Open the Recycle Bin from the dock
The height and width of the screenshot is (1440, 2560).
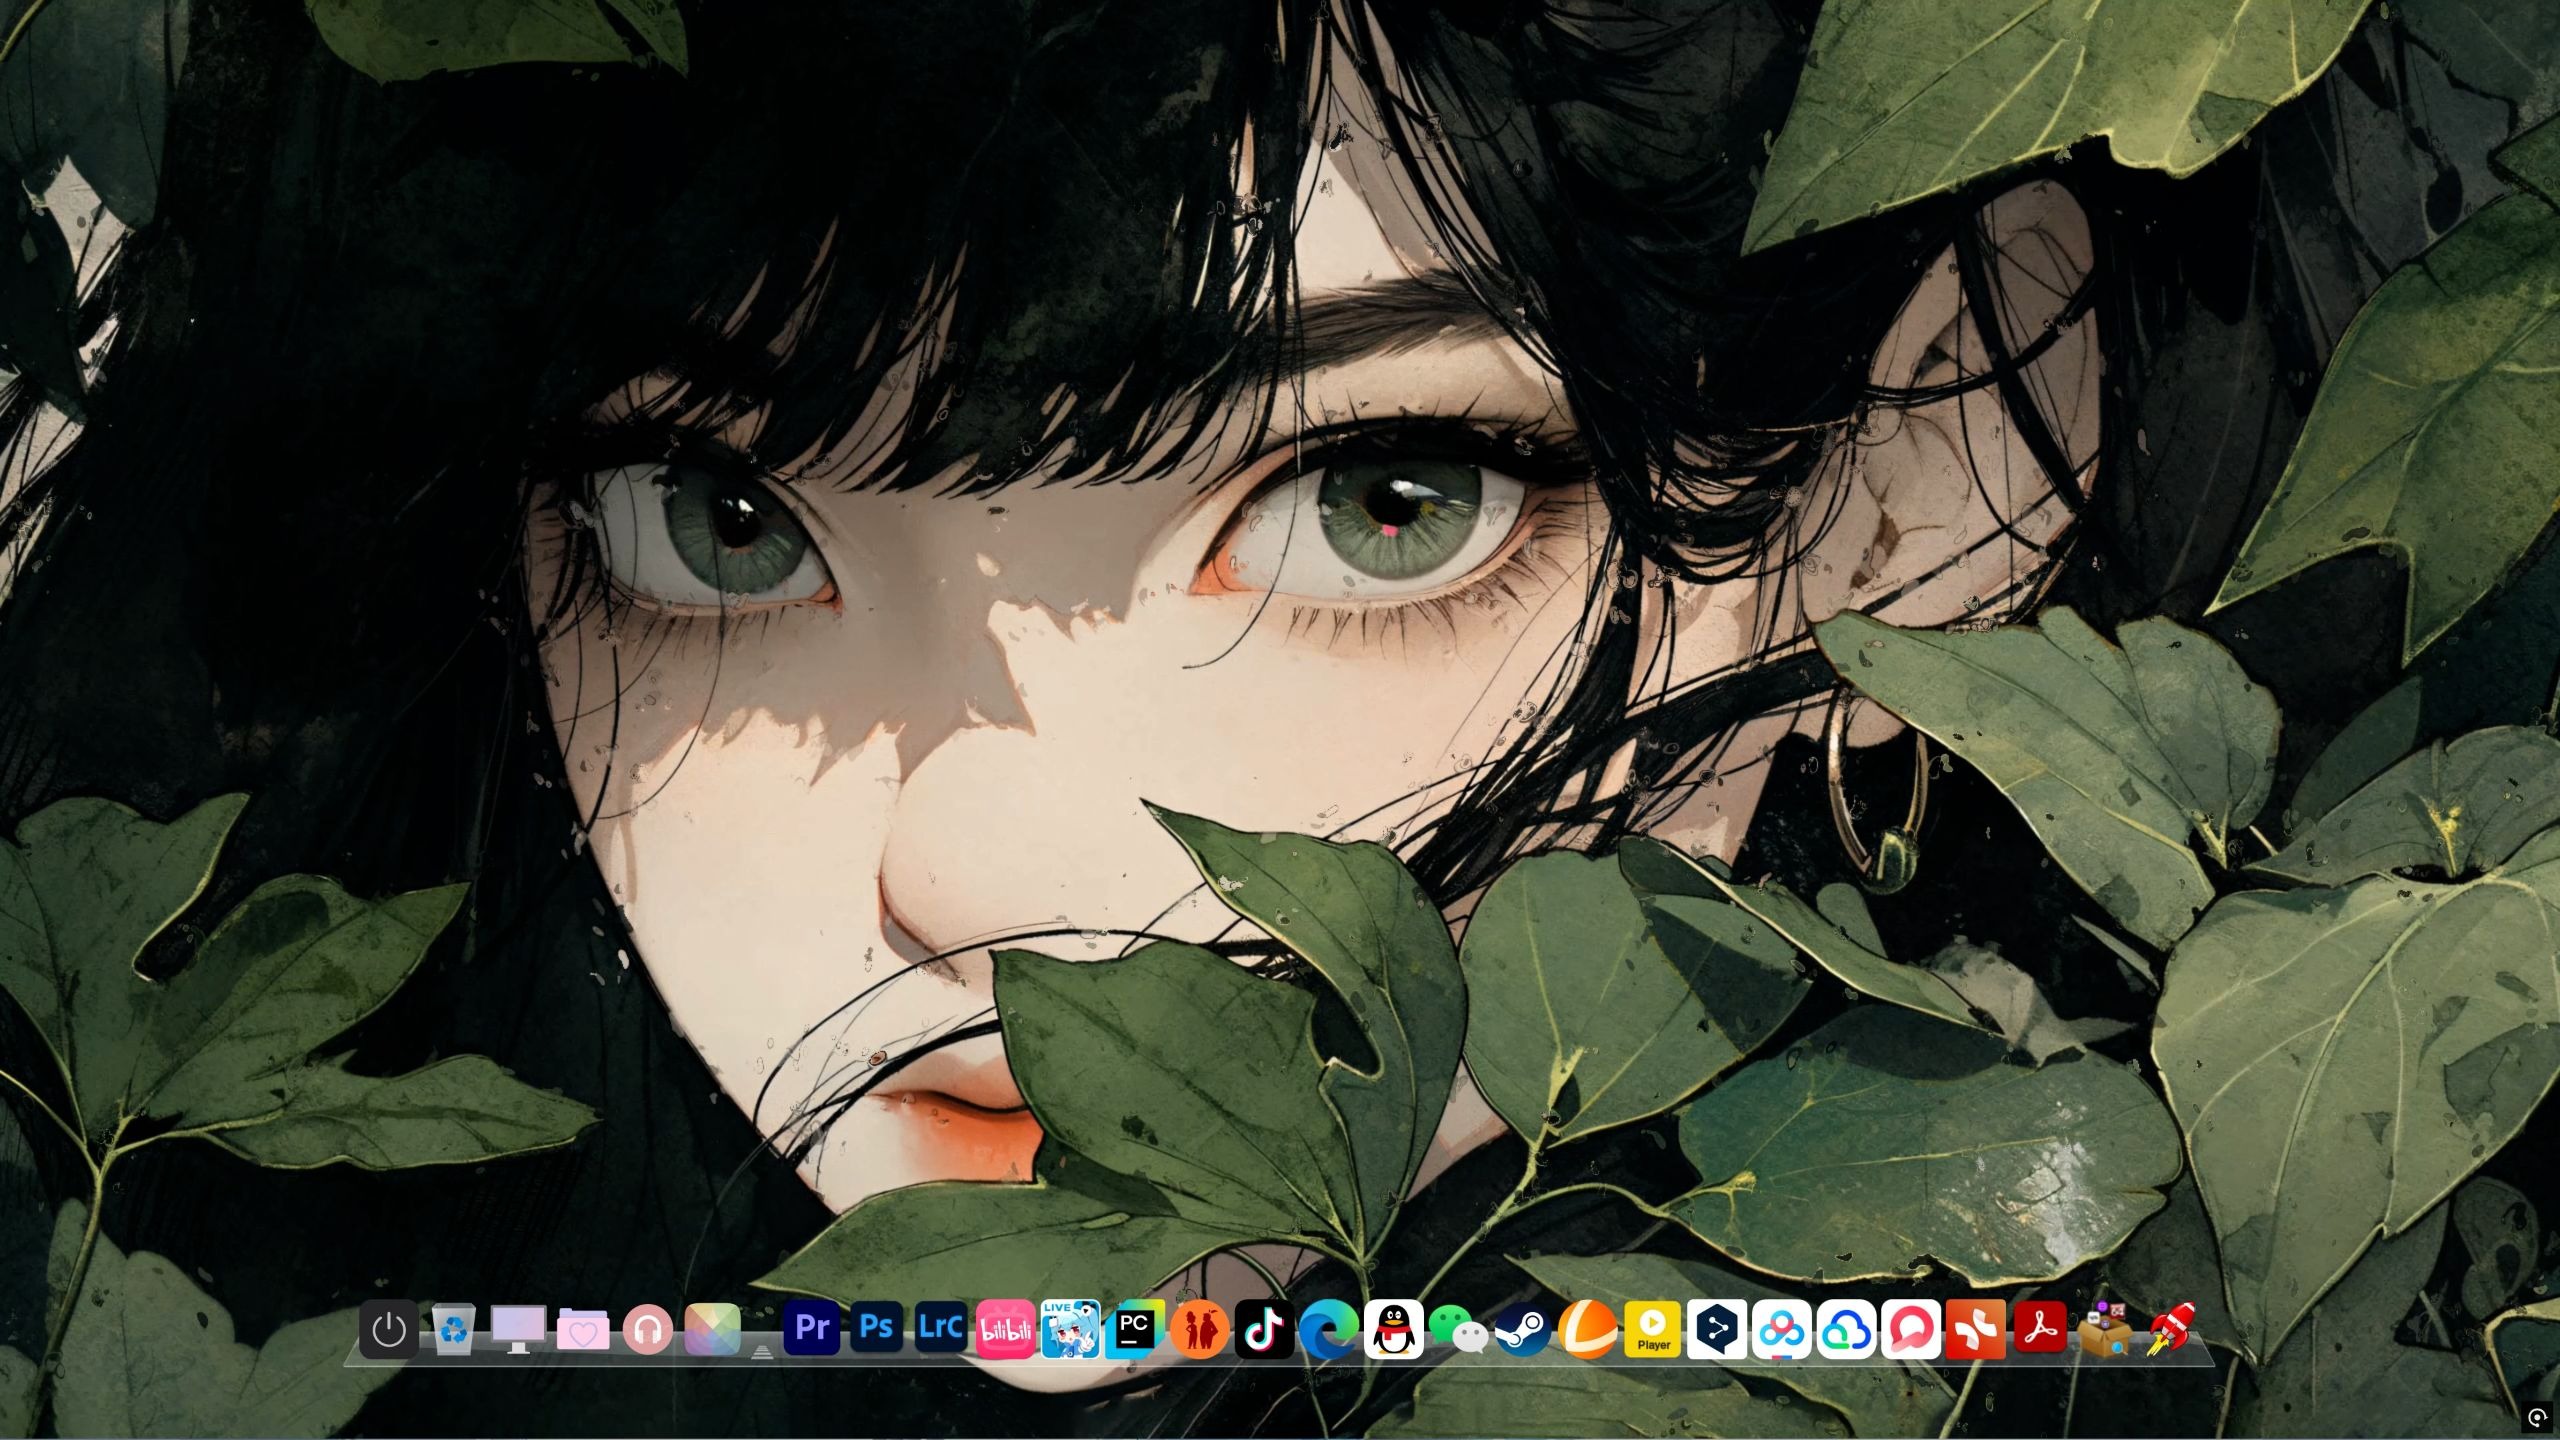point(454,1330)
